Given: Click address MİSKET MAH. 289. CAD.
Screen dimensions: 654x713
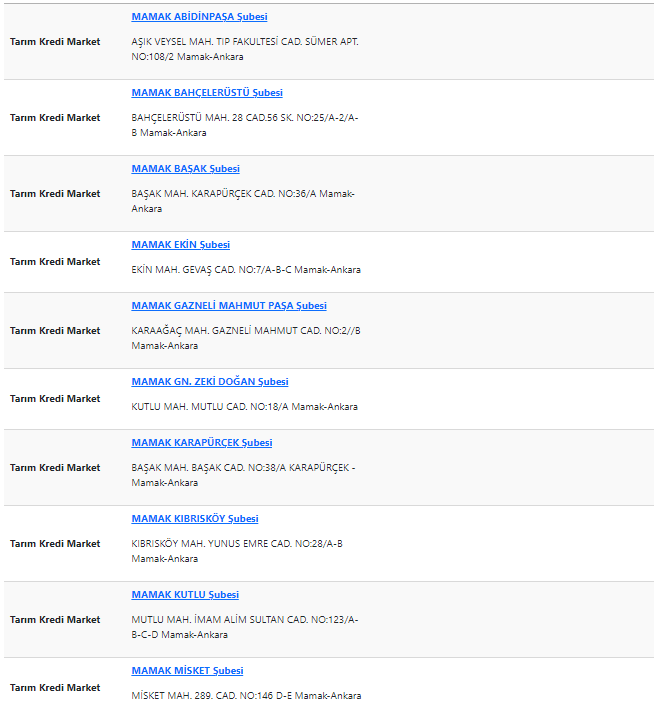Looking at the screenshot, I should click(x=247, y=695).
